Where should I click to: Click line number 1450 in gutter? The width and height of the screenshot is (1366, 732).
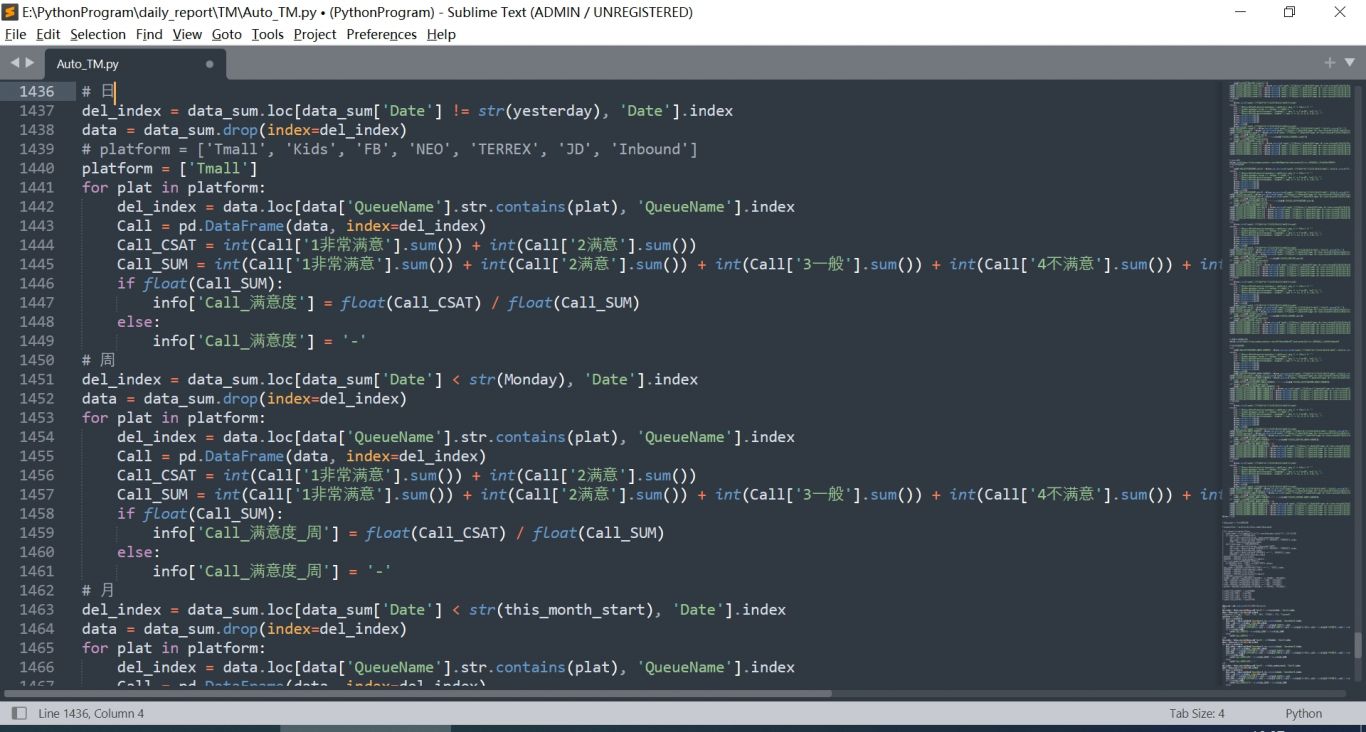(x=37, y=360)
